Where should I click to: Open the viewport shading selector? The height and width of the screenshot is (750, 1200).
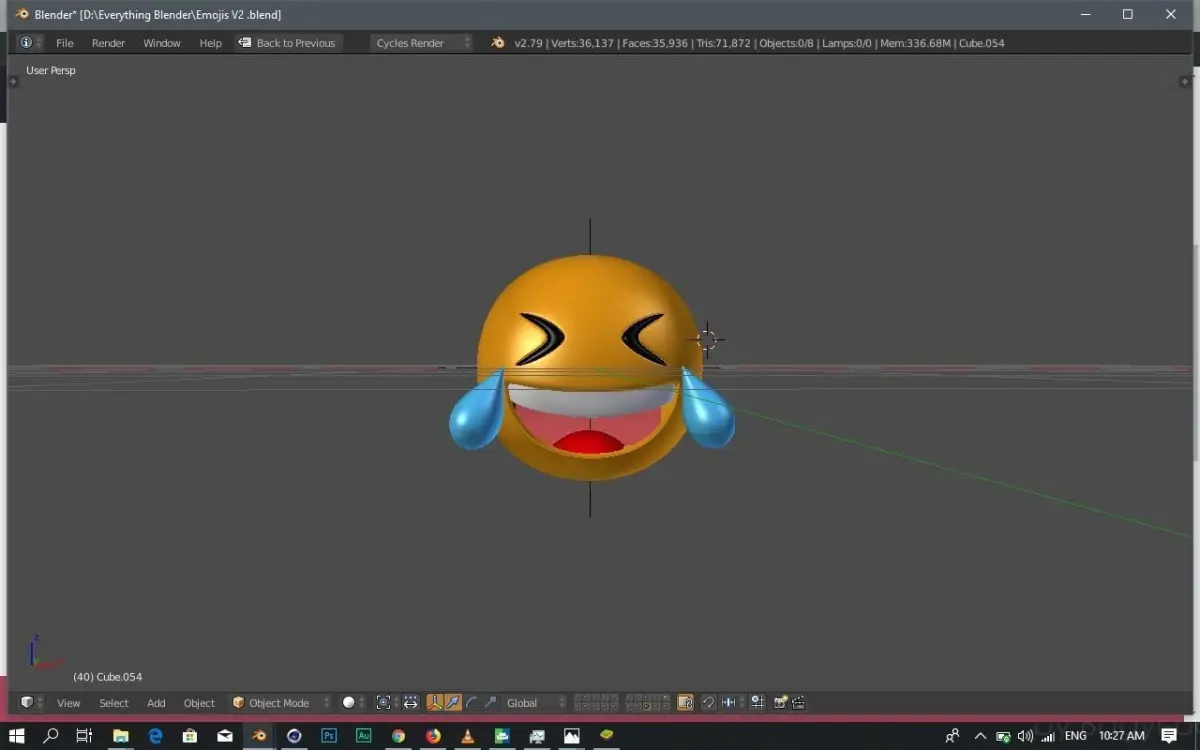tap(354, 703)
